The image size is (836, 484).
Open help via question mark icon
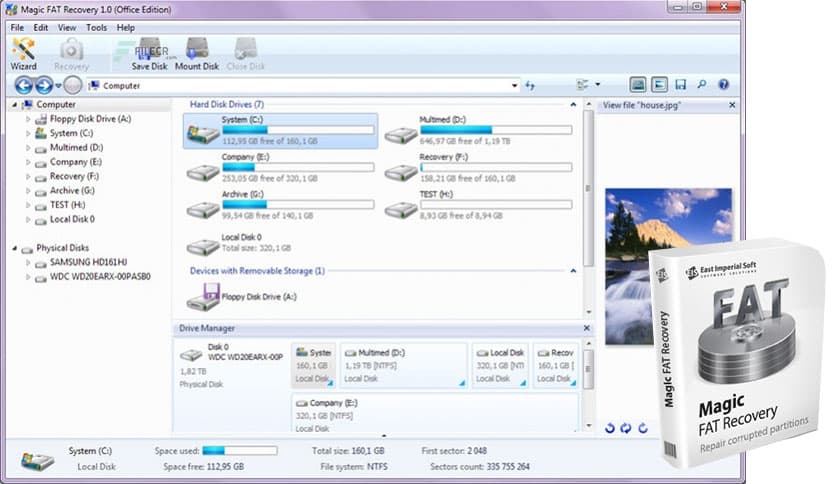click(723, 85)
